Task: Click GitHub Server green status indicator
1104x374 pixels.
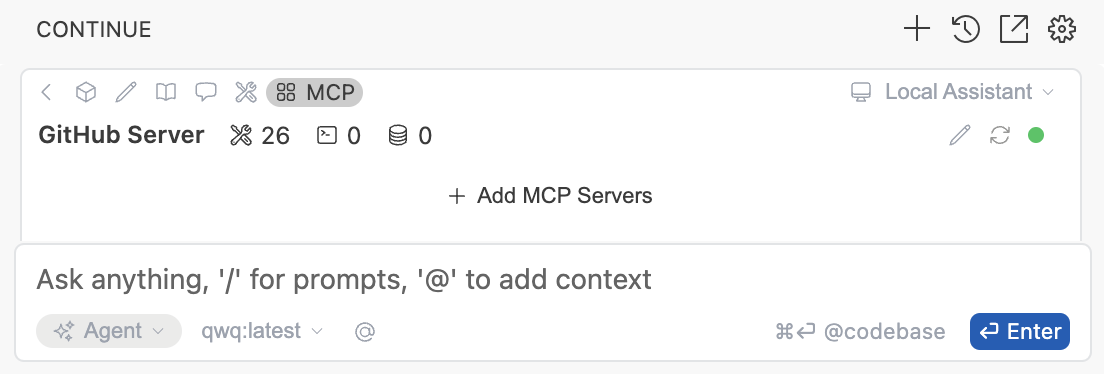Action: 1036,135
